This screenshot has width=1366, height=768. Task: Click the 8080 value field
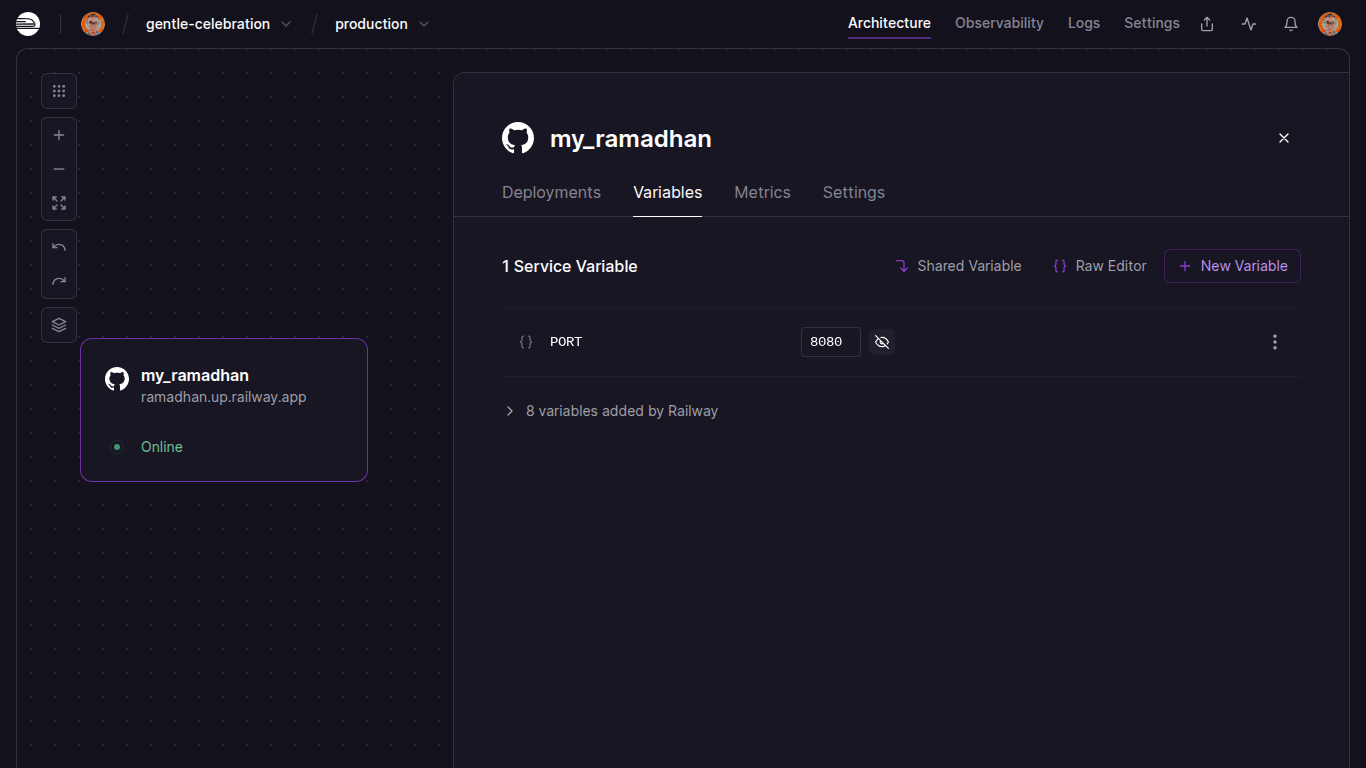point(831,342)
